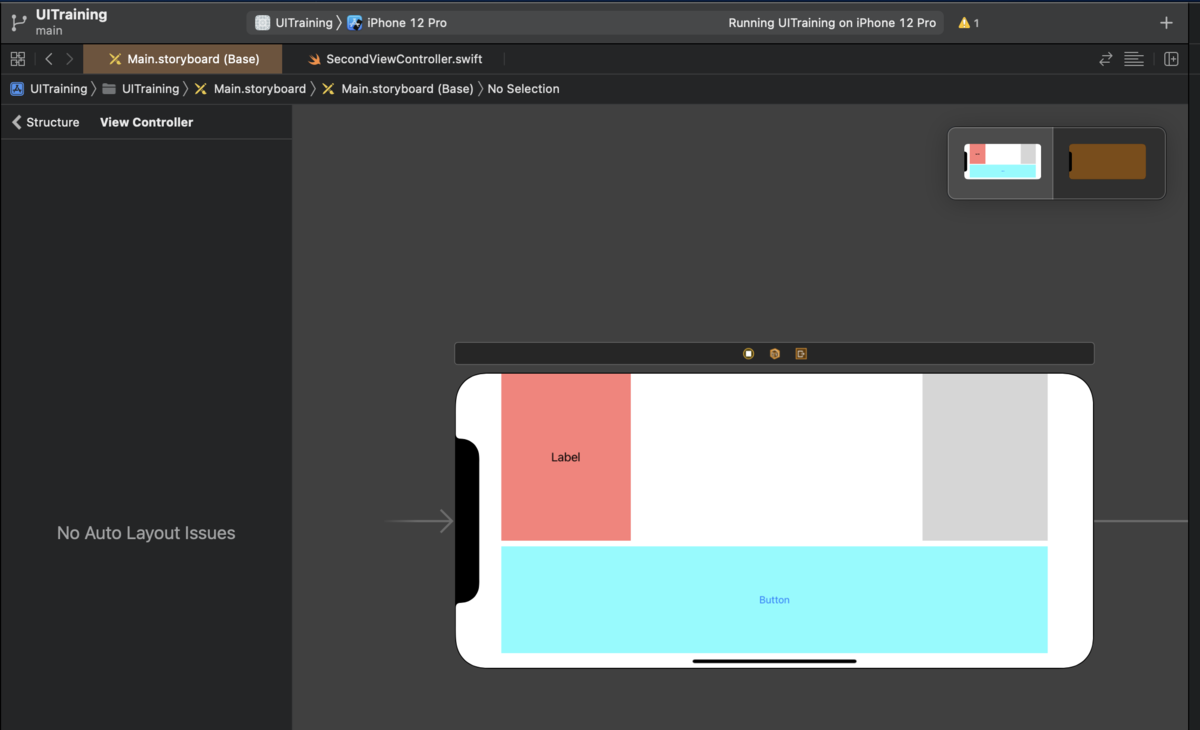
Task: Select the brown scene minimap thumbnail
Action: coord(1107,162)
